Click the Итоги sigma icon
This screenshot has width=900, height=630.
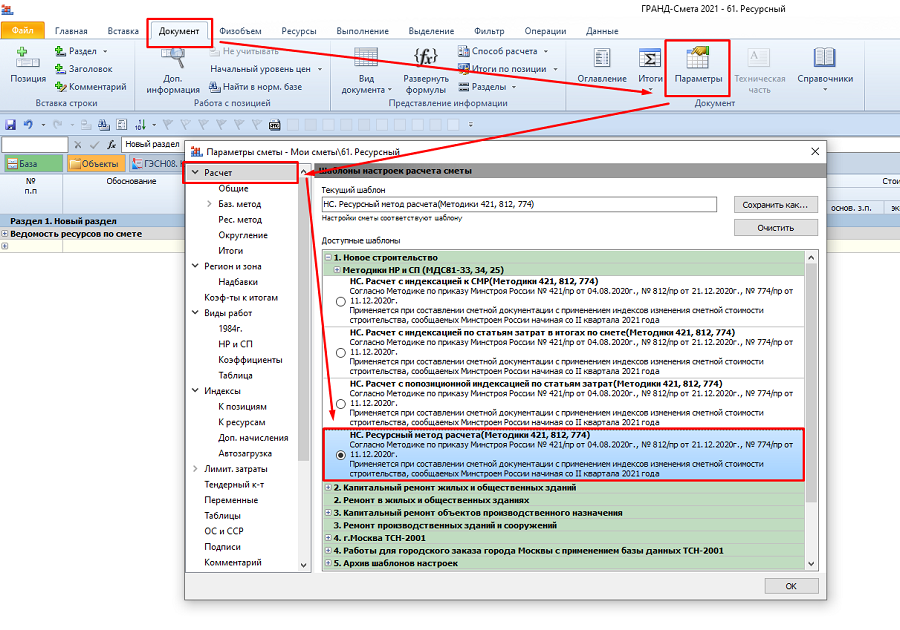pyautogui.click(x=650, y=58)
